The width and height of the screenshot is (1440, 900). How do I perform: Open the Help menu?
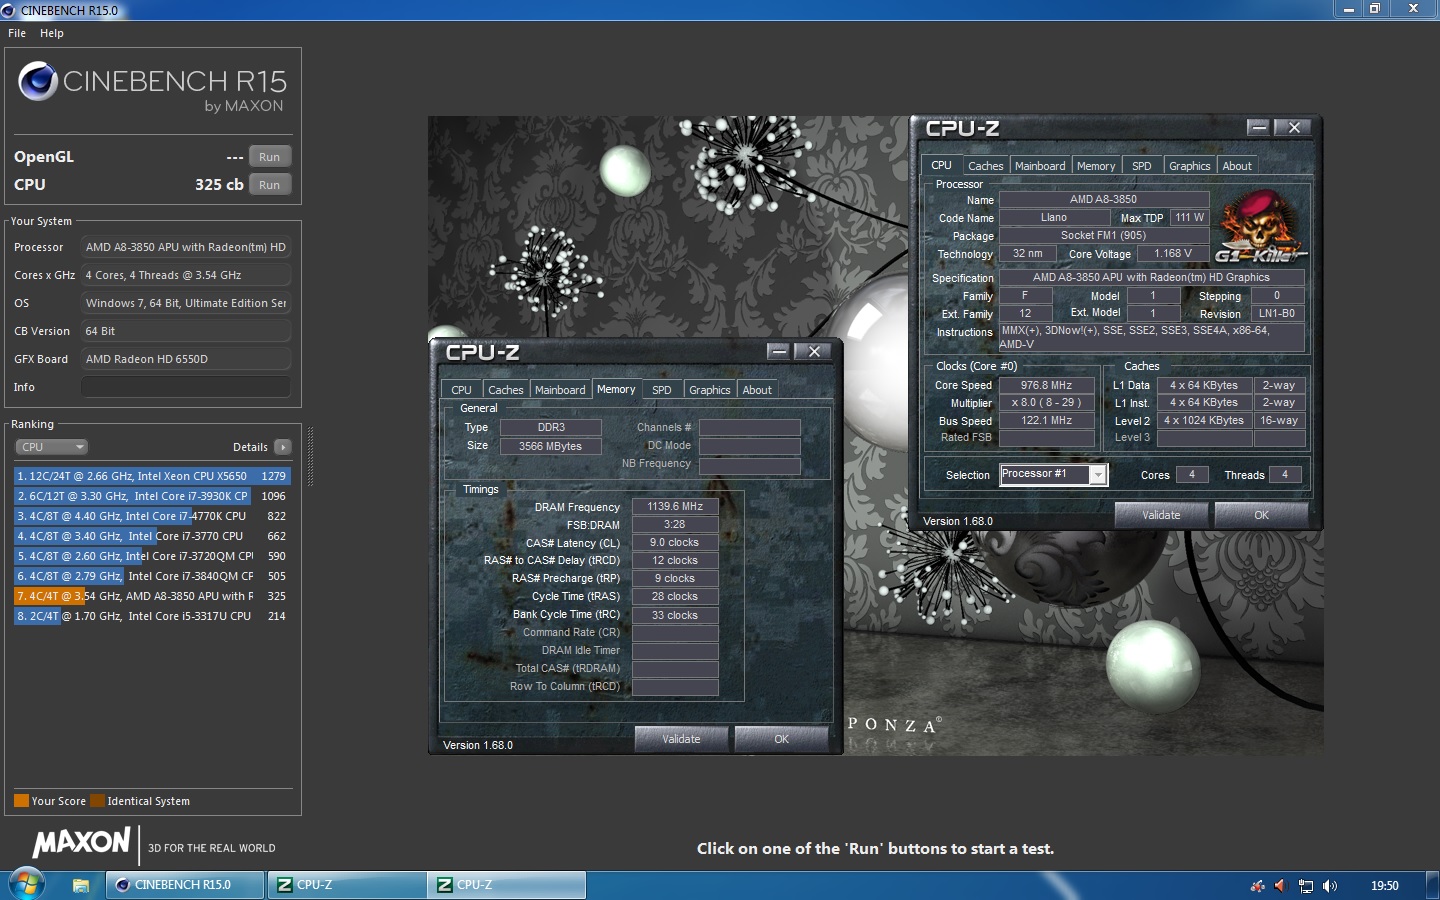[52, 33]
